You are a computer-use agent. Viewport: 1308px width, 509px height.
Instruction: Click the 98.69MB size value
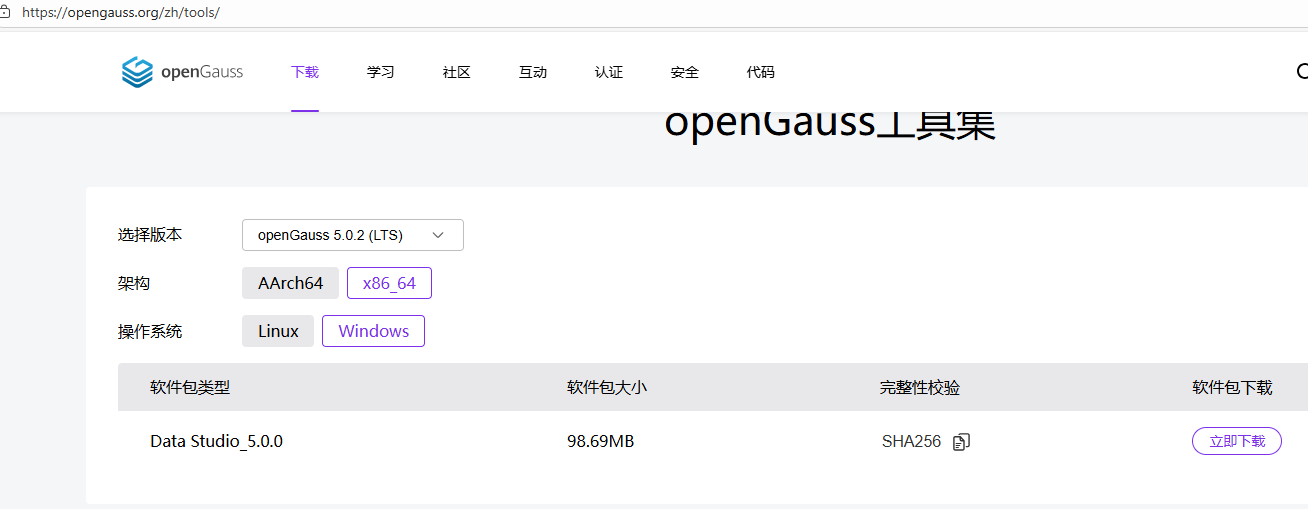point(601,441)
